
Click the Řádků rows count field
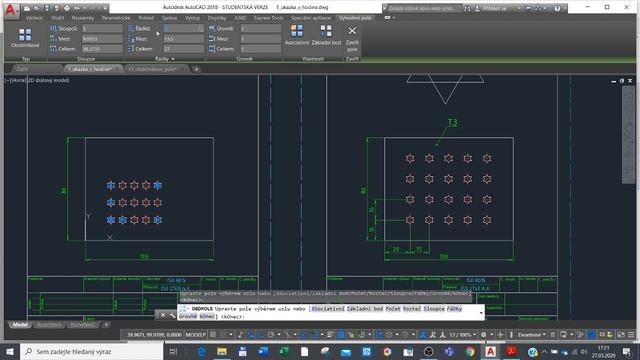click(183, 29)
